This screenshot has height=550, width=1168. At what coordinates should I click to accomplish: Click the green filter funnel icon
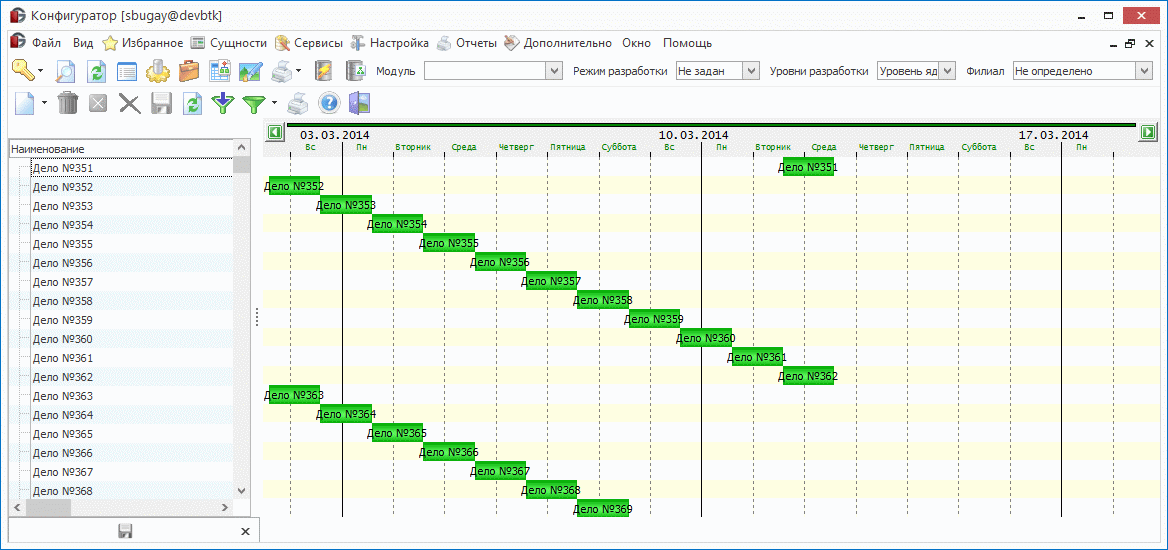click(254, 103)
